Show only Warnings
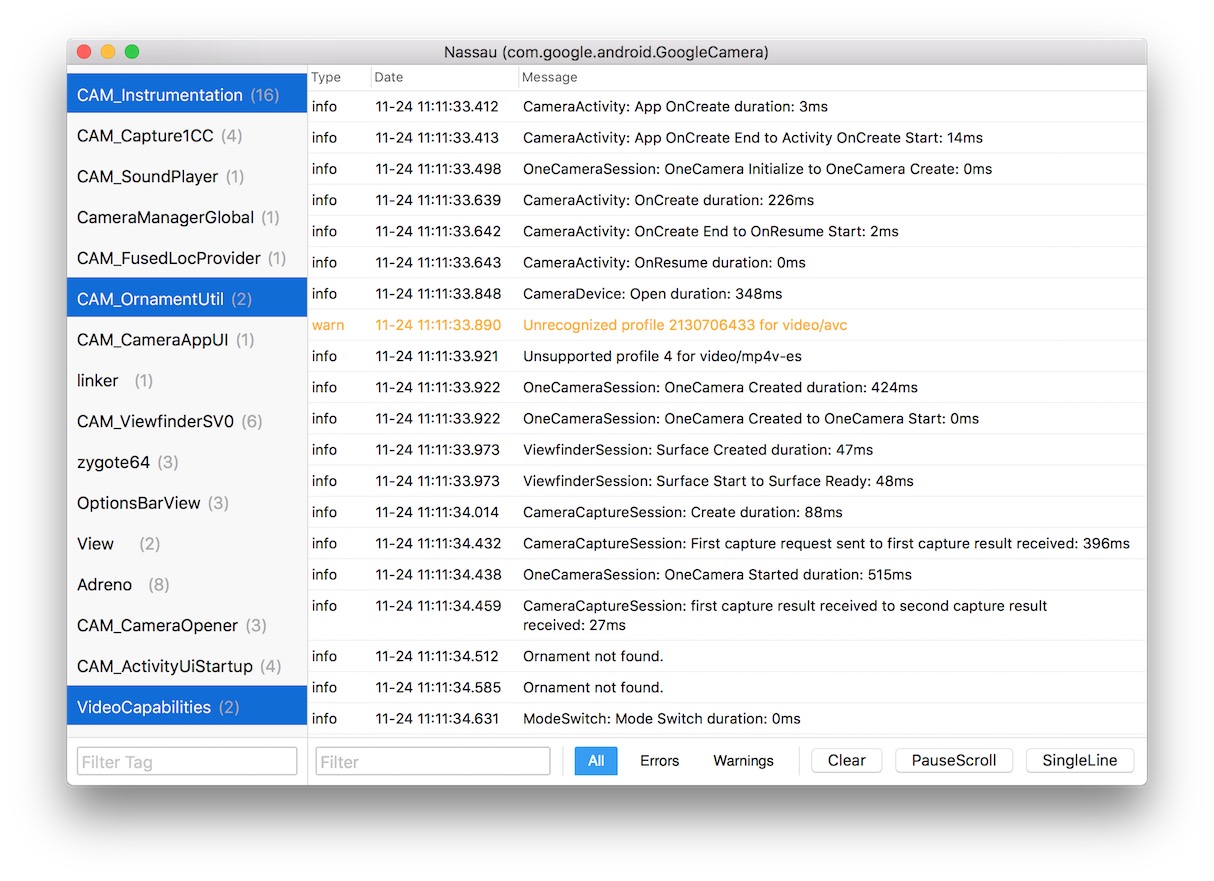This screenshot has width=1214, height=881. pos(743,761)
